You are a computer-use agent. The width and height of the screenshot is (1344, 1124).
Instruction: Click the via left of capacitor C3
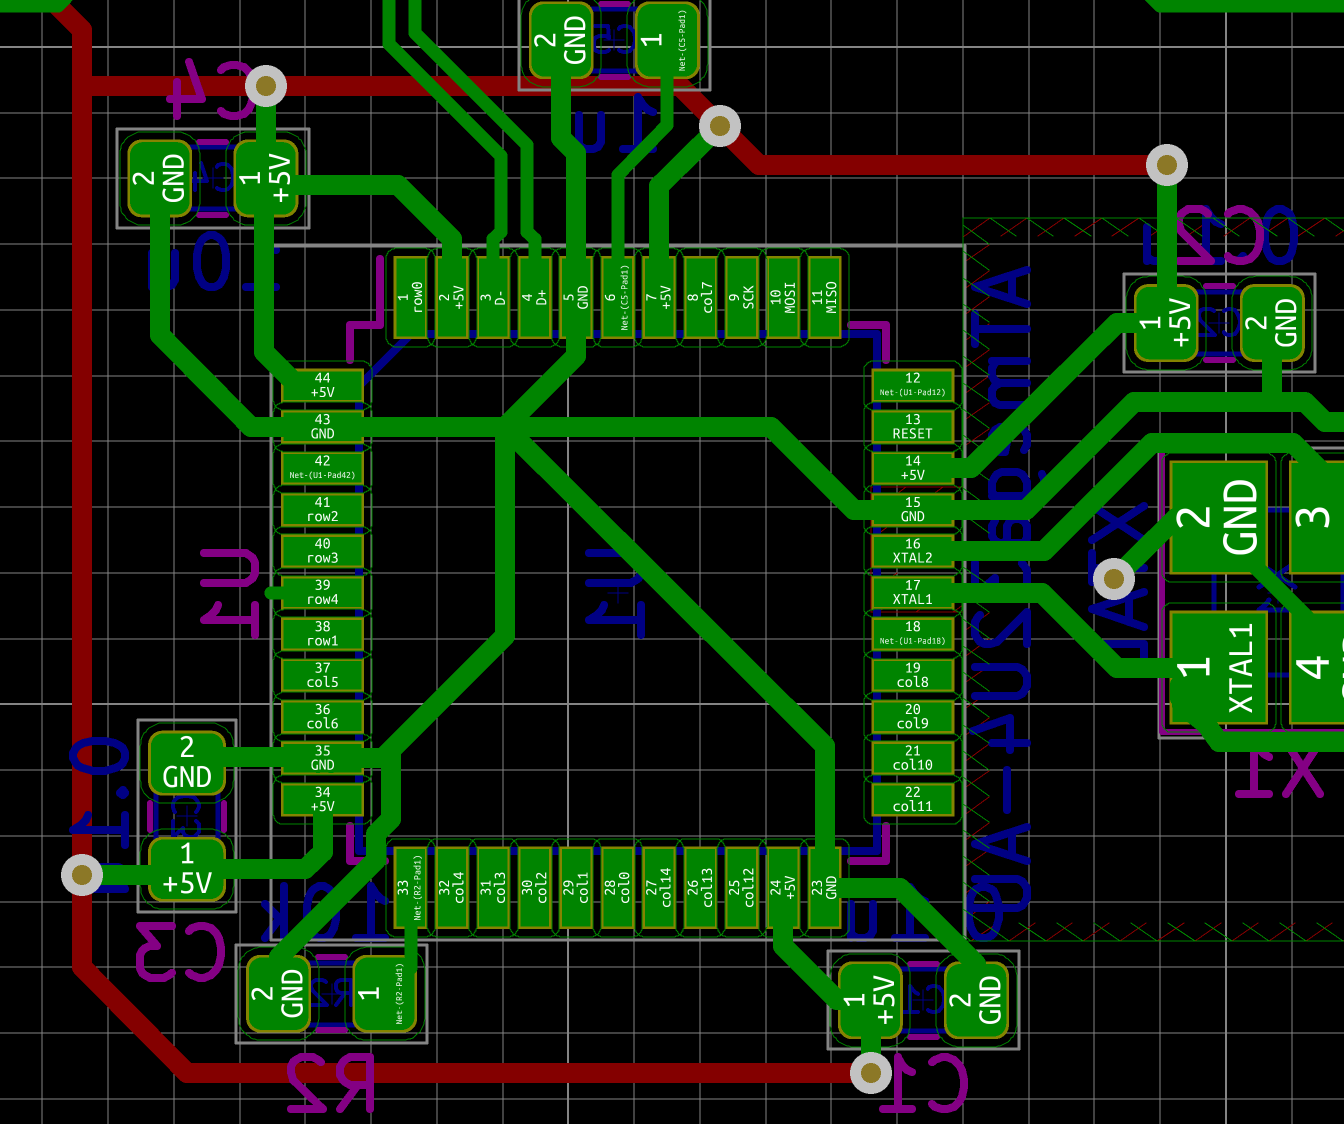click(82, 875)
